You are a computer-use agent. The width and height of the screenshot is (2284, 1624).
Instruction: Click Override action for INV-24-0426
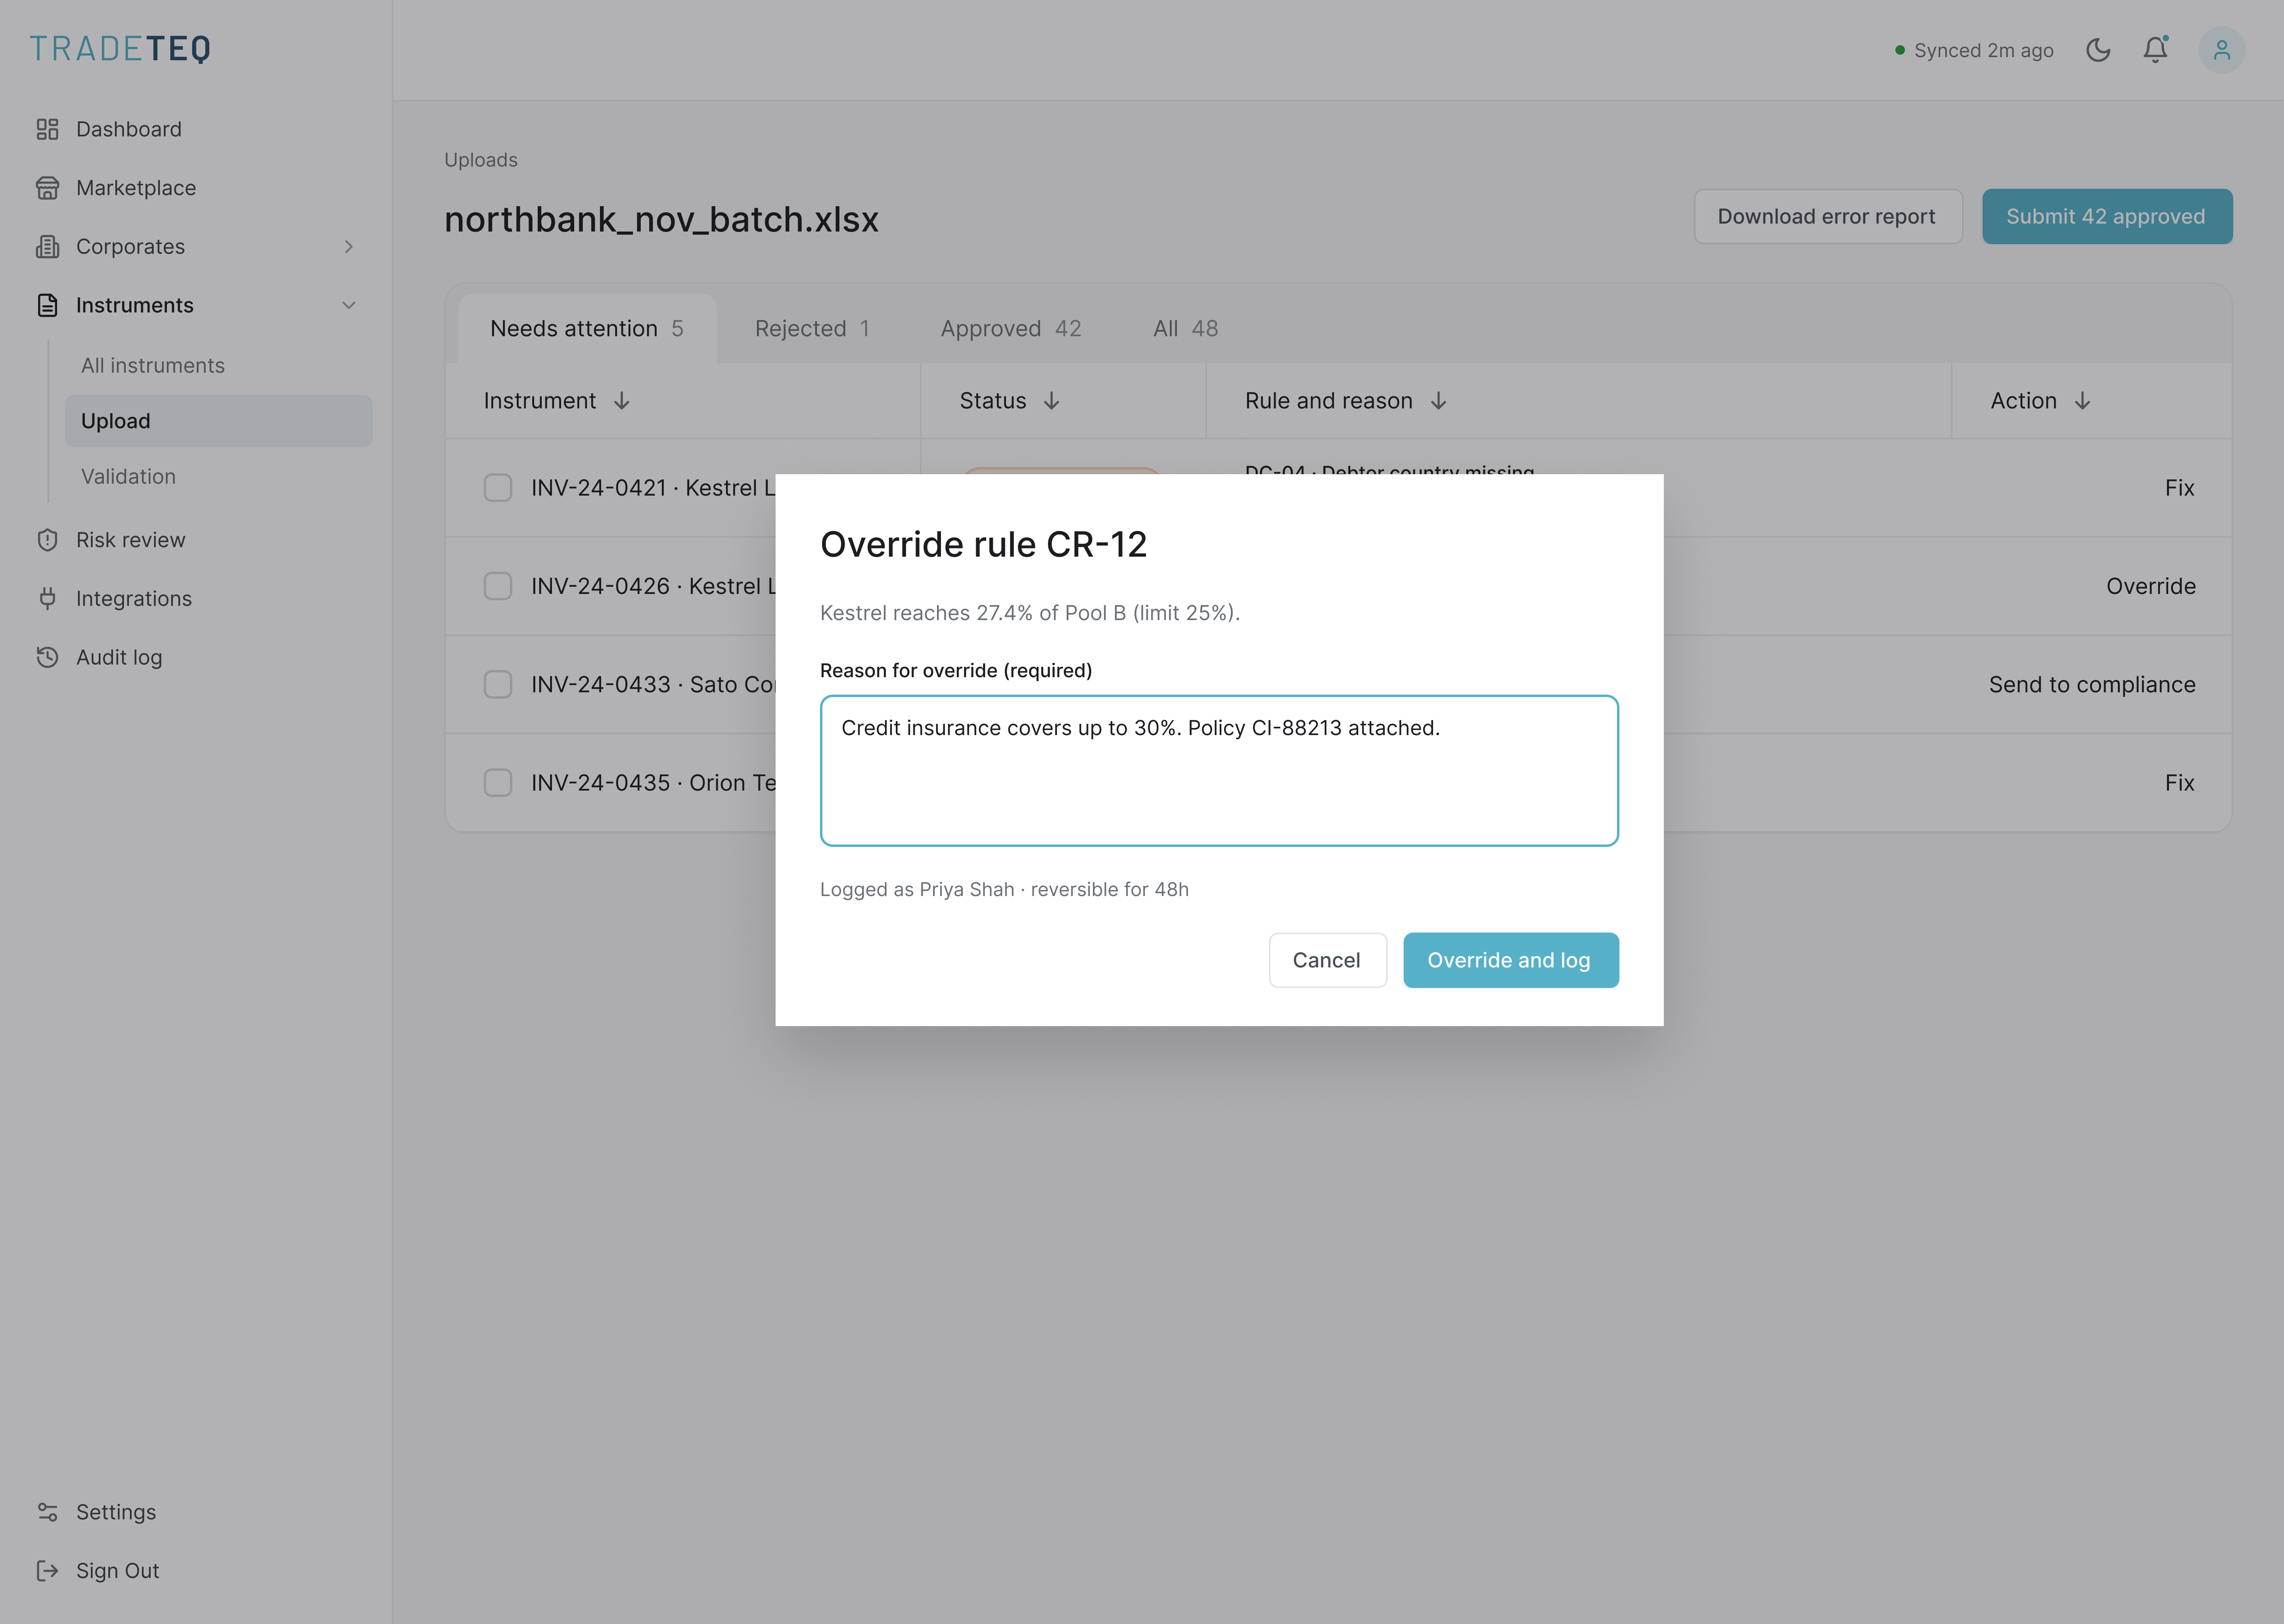[2151, 586]
